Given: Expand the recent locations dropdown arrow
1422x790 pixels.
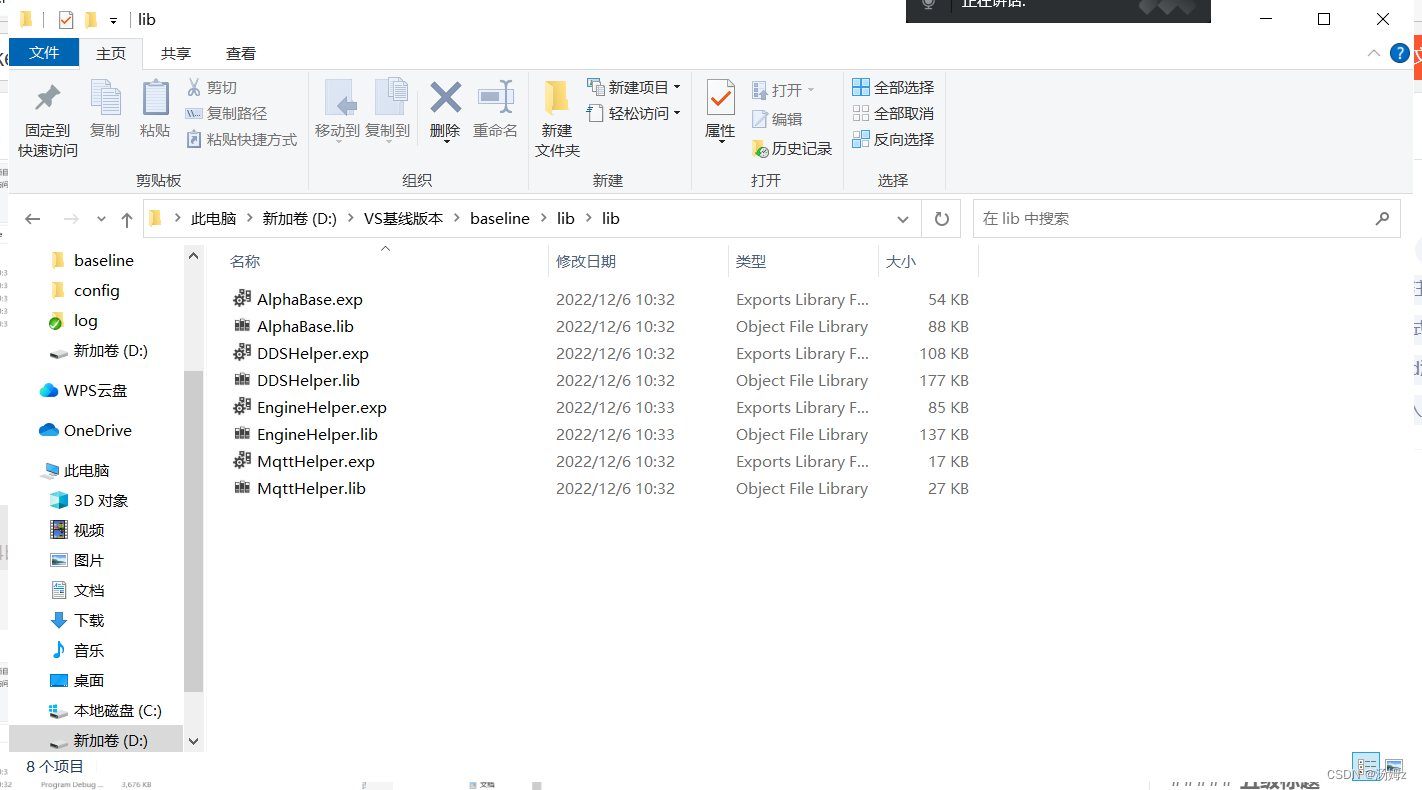Looking at the screenshot, I should (101, 219).
